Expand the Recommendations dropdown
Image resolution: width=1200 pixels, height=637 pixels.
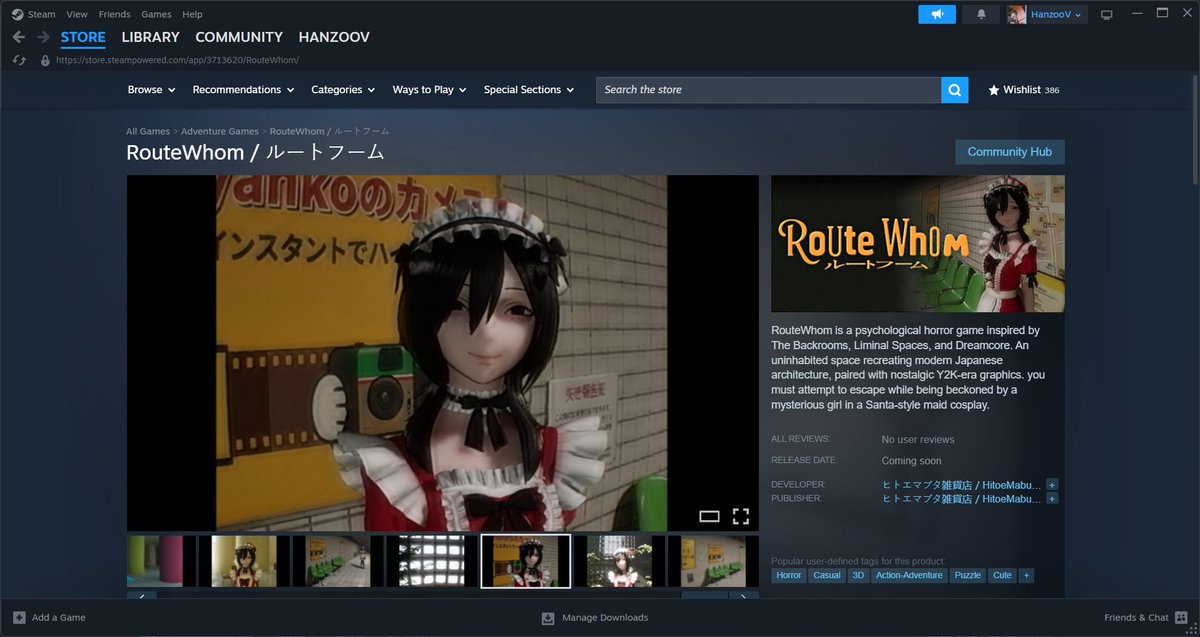243,89
